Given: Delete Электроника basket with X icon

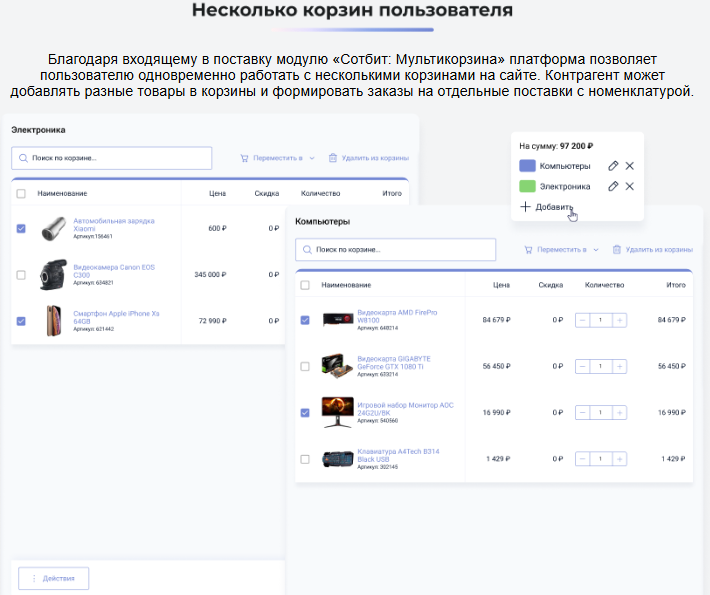Looking at the screenshot, I should [x=629, y=186].
